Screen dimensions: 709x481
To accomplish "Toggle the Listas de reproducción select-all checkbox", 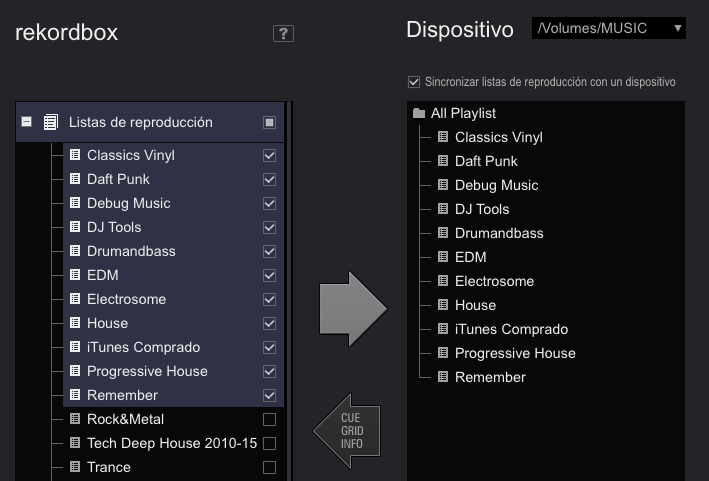I will point(269,122).
